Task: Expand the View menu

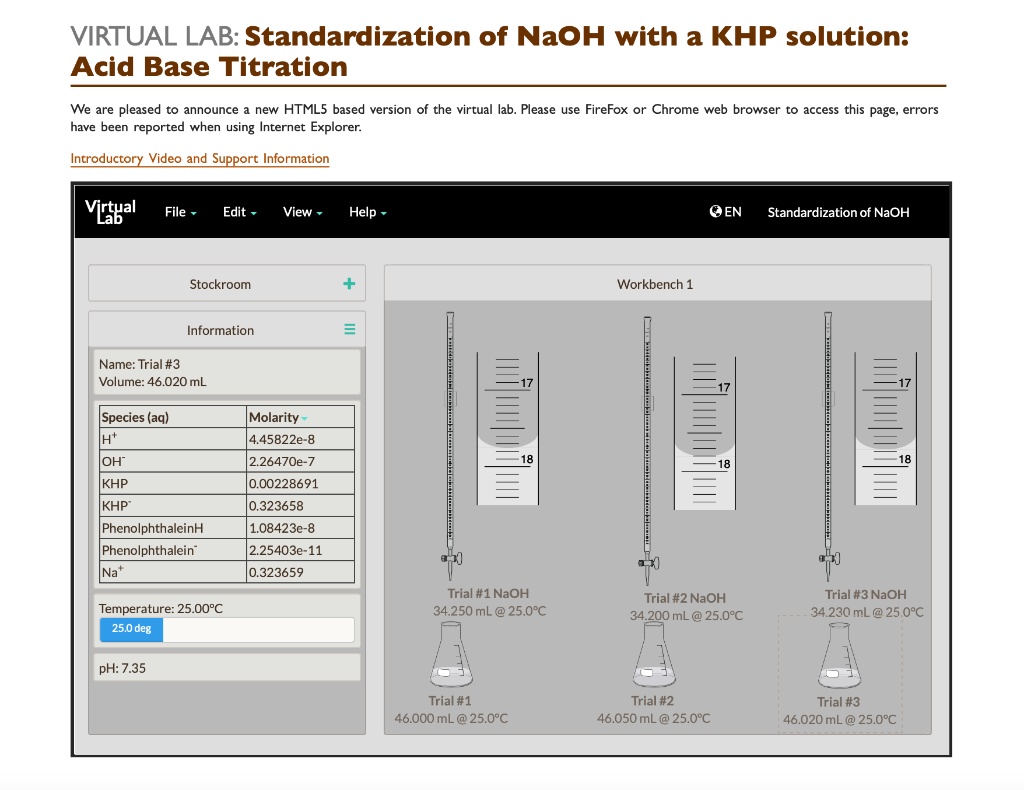Action: (302, 212)
